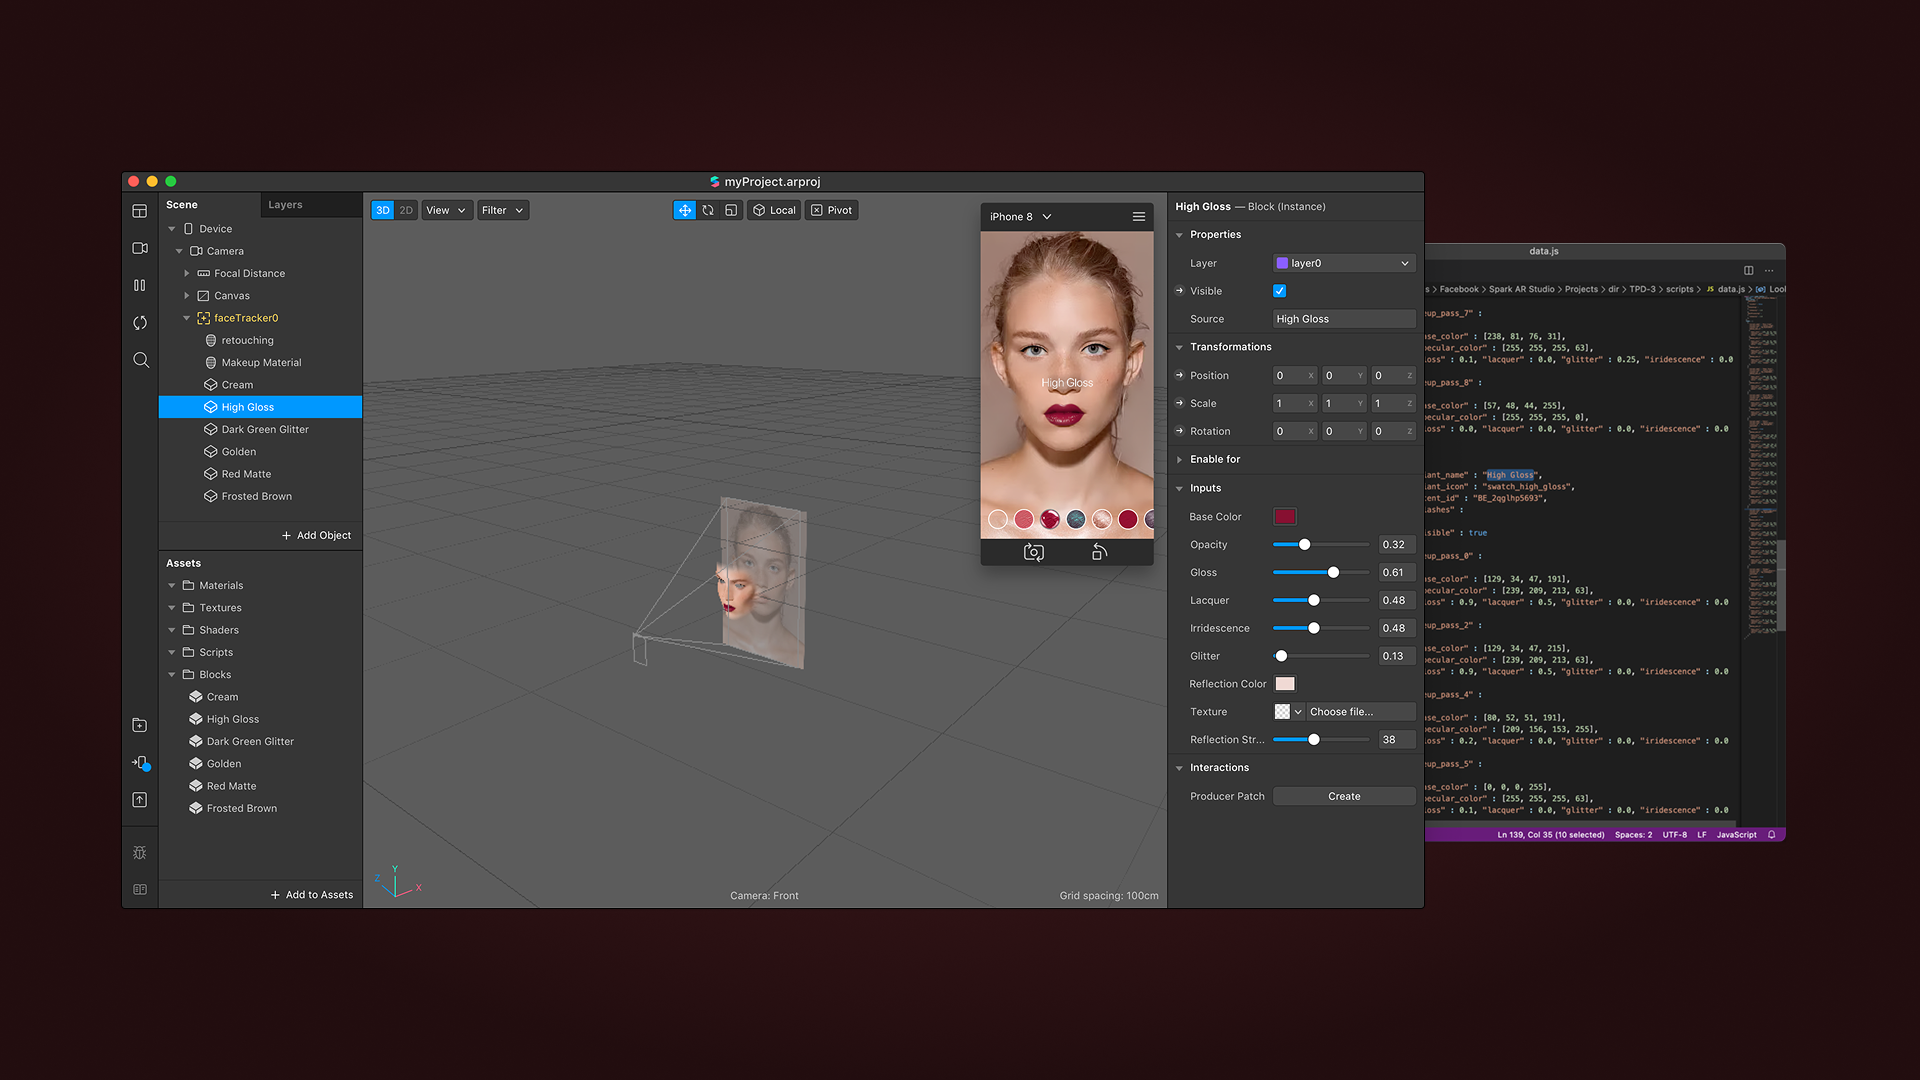
Task: Click the video camera icon in left sidebar
Action: (140, 248)
